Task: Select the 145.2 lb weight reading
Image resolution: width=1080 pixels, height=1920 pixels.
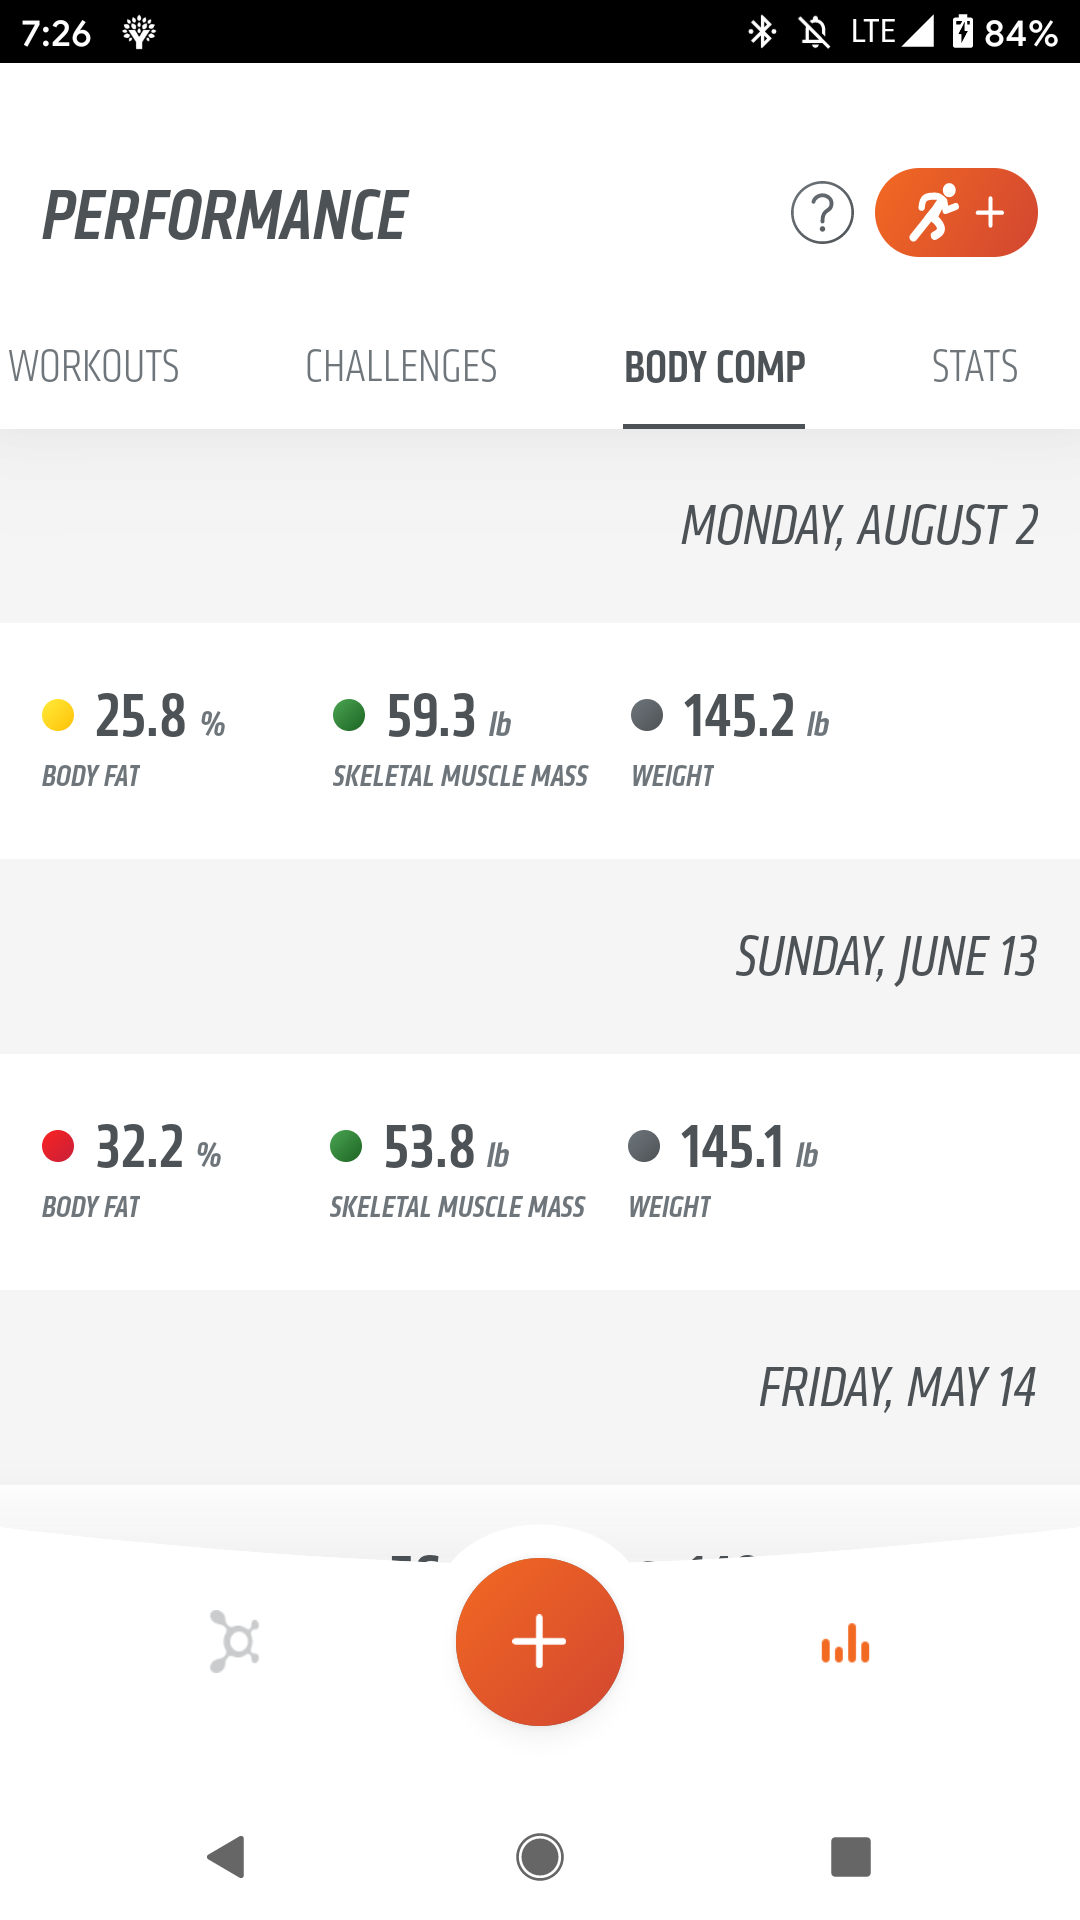Action: click(740, 717)
